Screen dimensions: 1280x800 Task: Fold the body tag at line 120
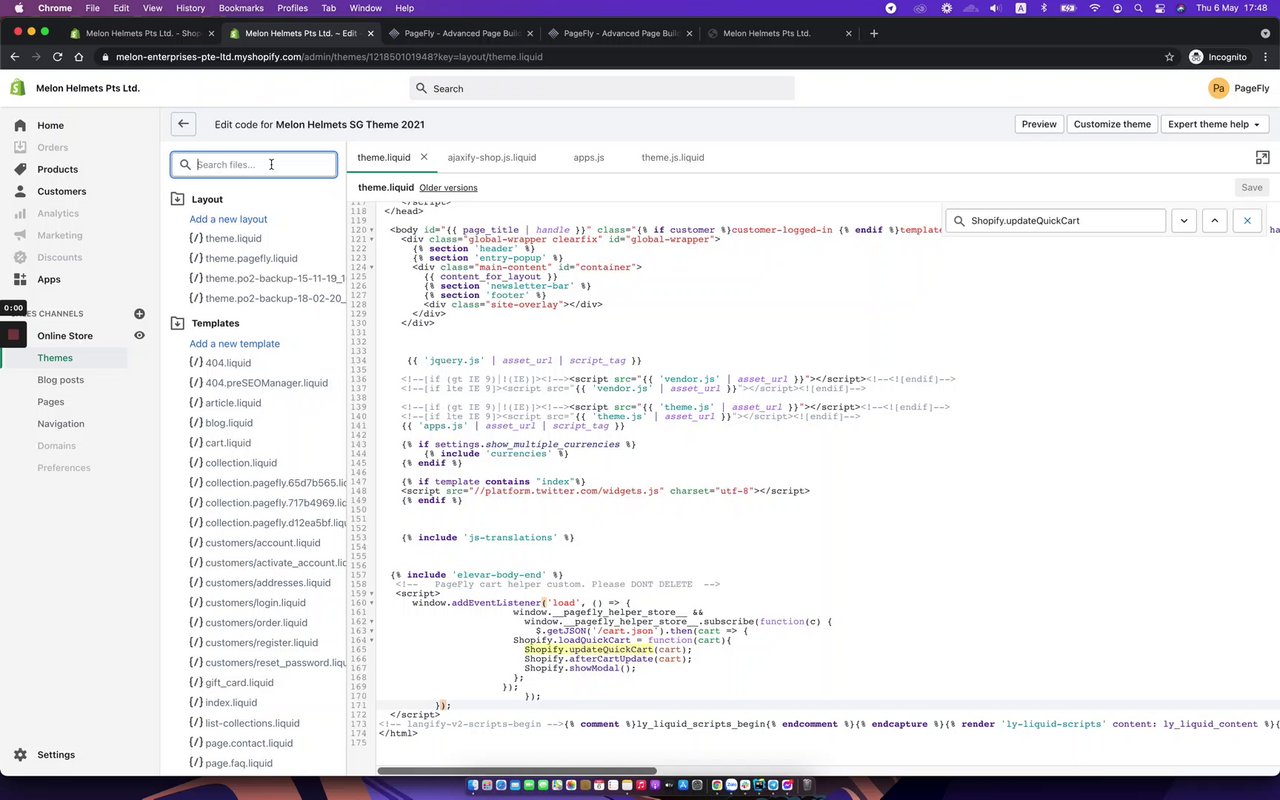coord(372,230)
